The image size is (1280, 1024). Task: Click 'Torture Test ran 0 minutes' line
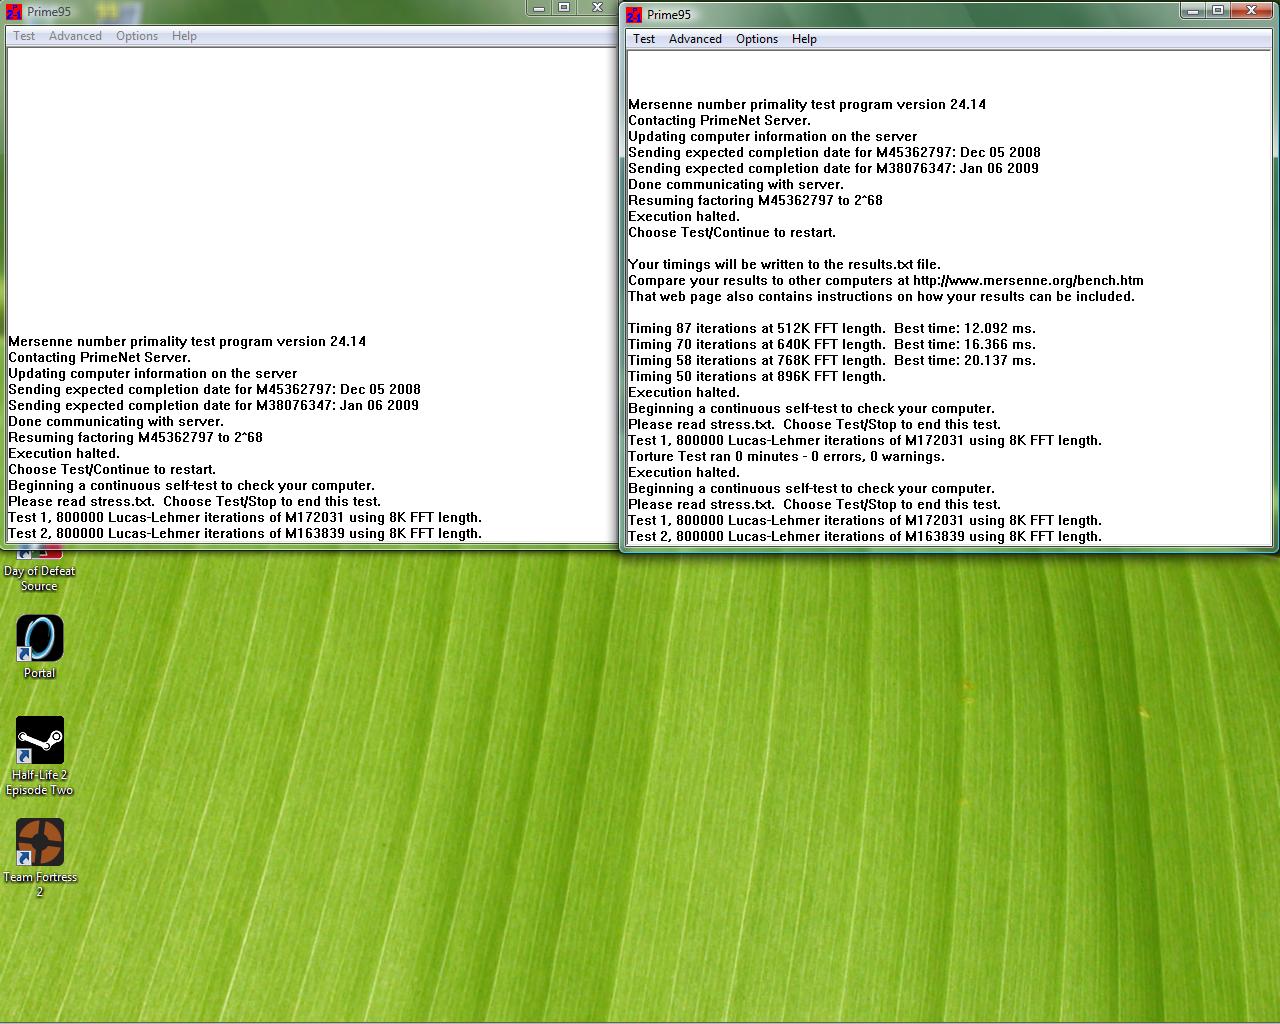786,457
